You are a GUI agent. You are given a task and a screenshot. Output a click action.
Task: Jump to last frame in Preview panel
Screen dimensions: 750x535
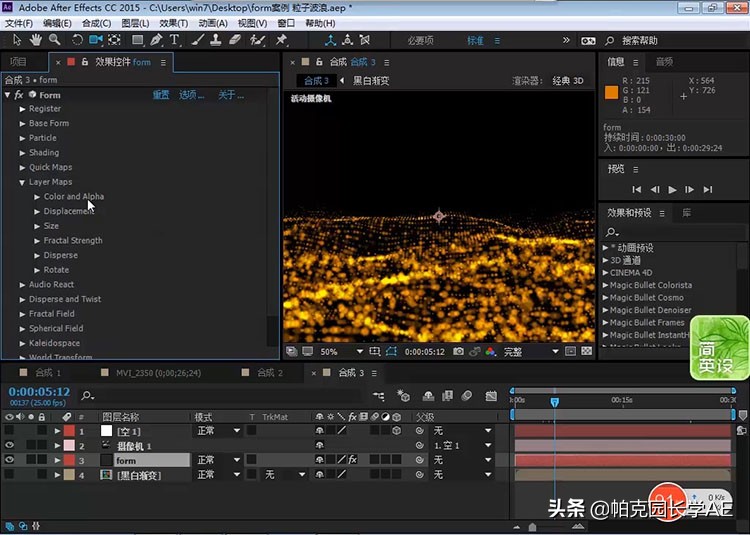[708, 189]
